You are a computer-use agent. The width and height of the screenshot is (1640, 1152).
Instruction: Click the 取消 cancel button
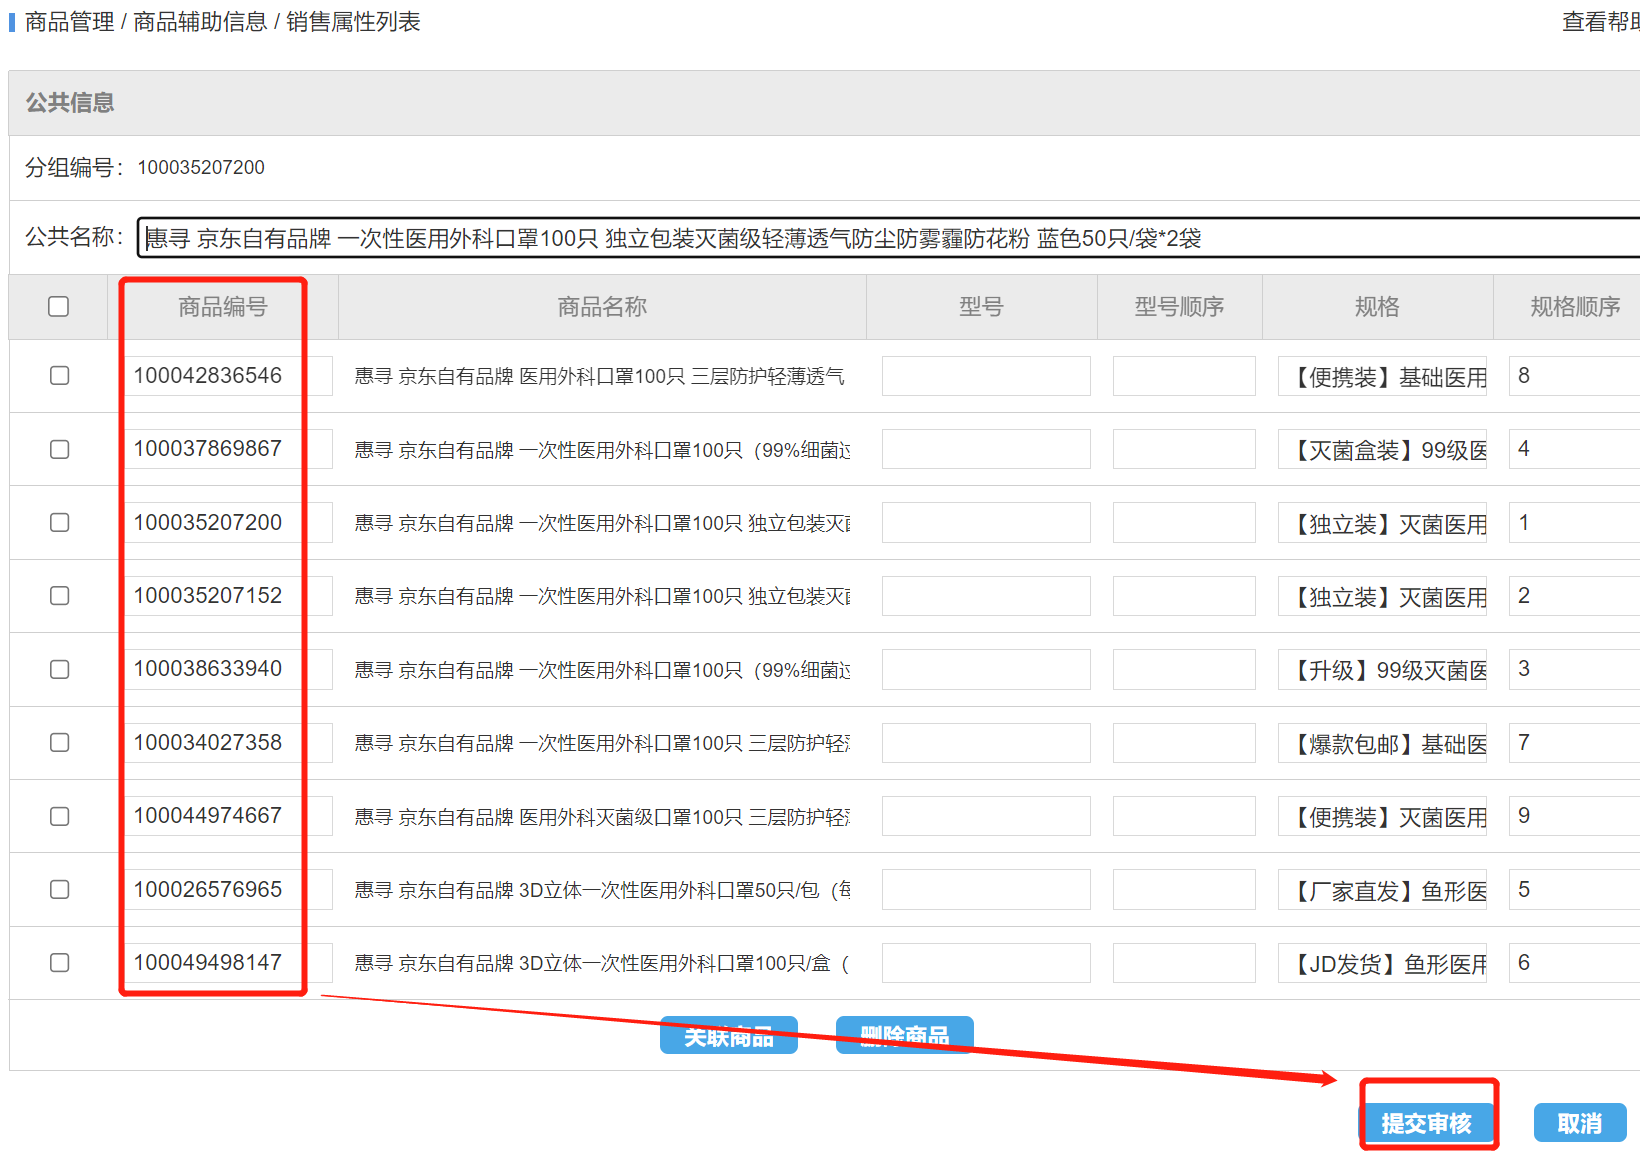pos(1580,1123)
